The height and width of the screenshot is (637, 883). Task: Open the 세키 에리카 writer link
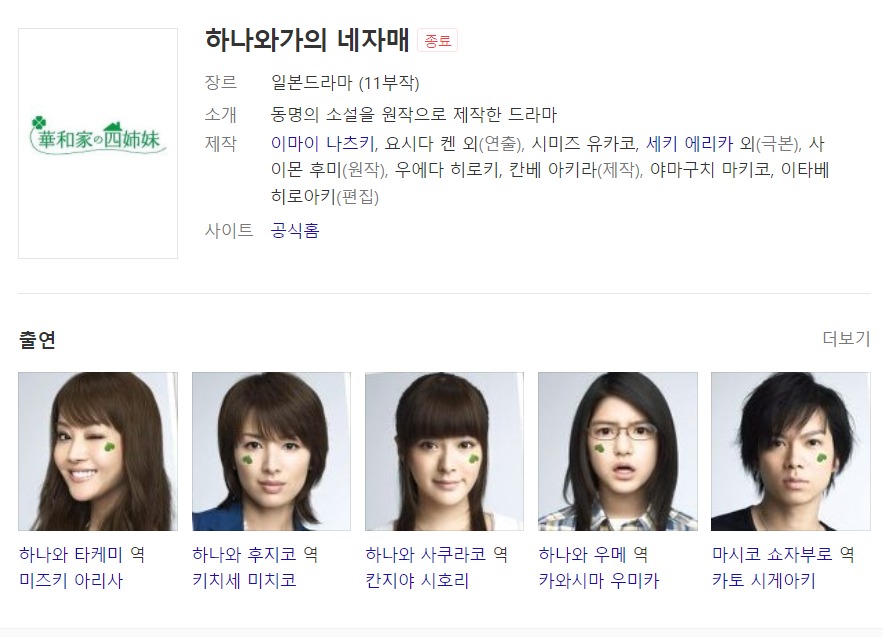[689, 144]
